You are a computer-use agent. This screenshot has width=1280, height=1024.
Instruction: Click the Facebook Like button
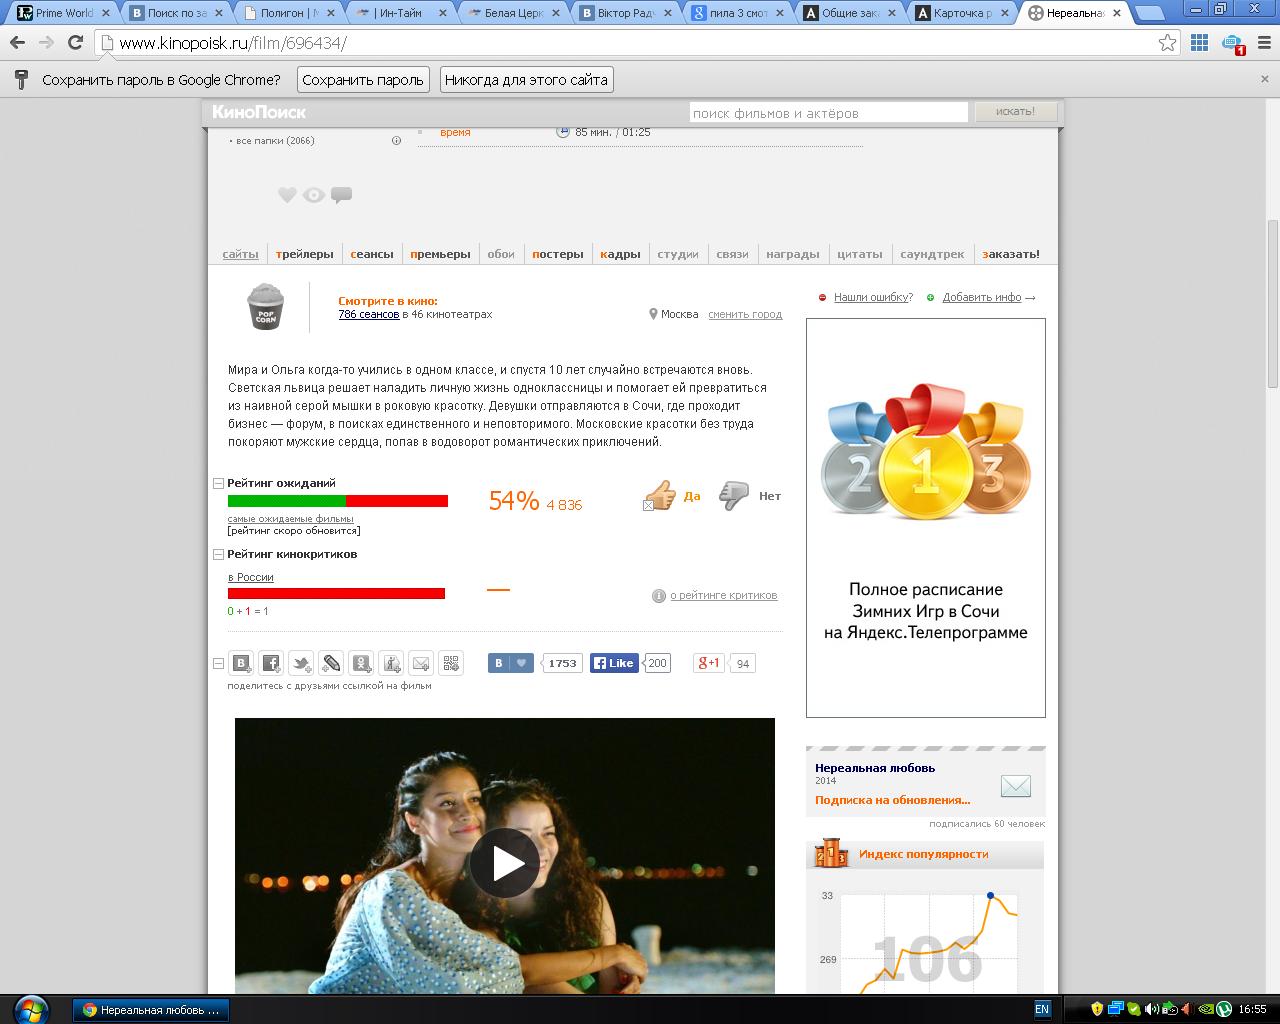[614, 663]
